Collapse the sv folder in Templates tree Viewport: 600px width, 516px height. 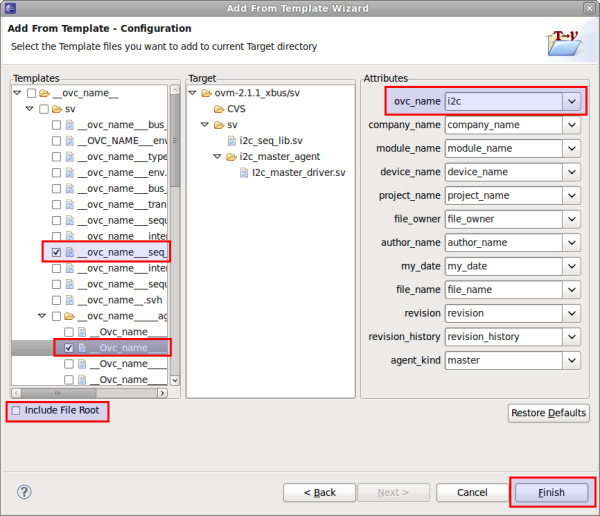point(31,109)
